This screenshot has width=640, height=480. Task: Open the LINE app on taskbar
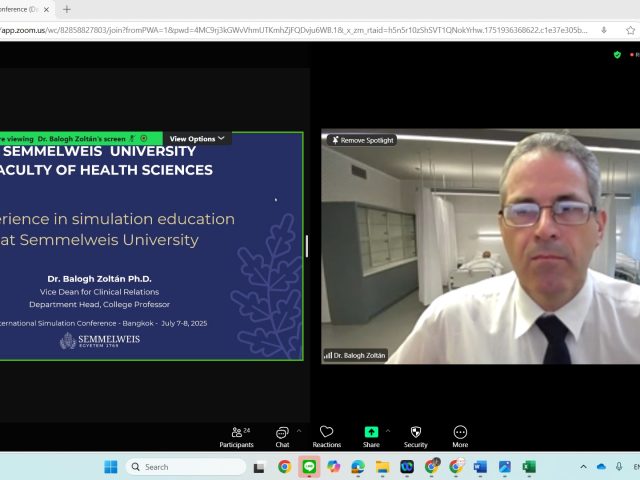(309, 467)
